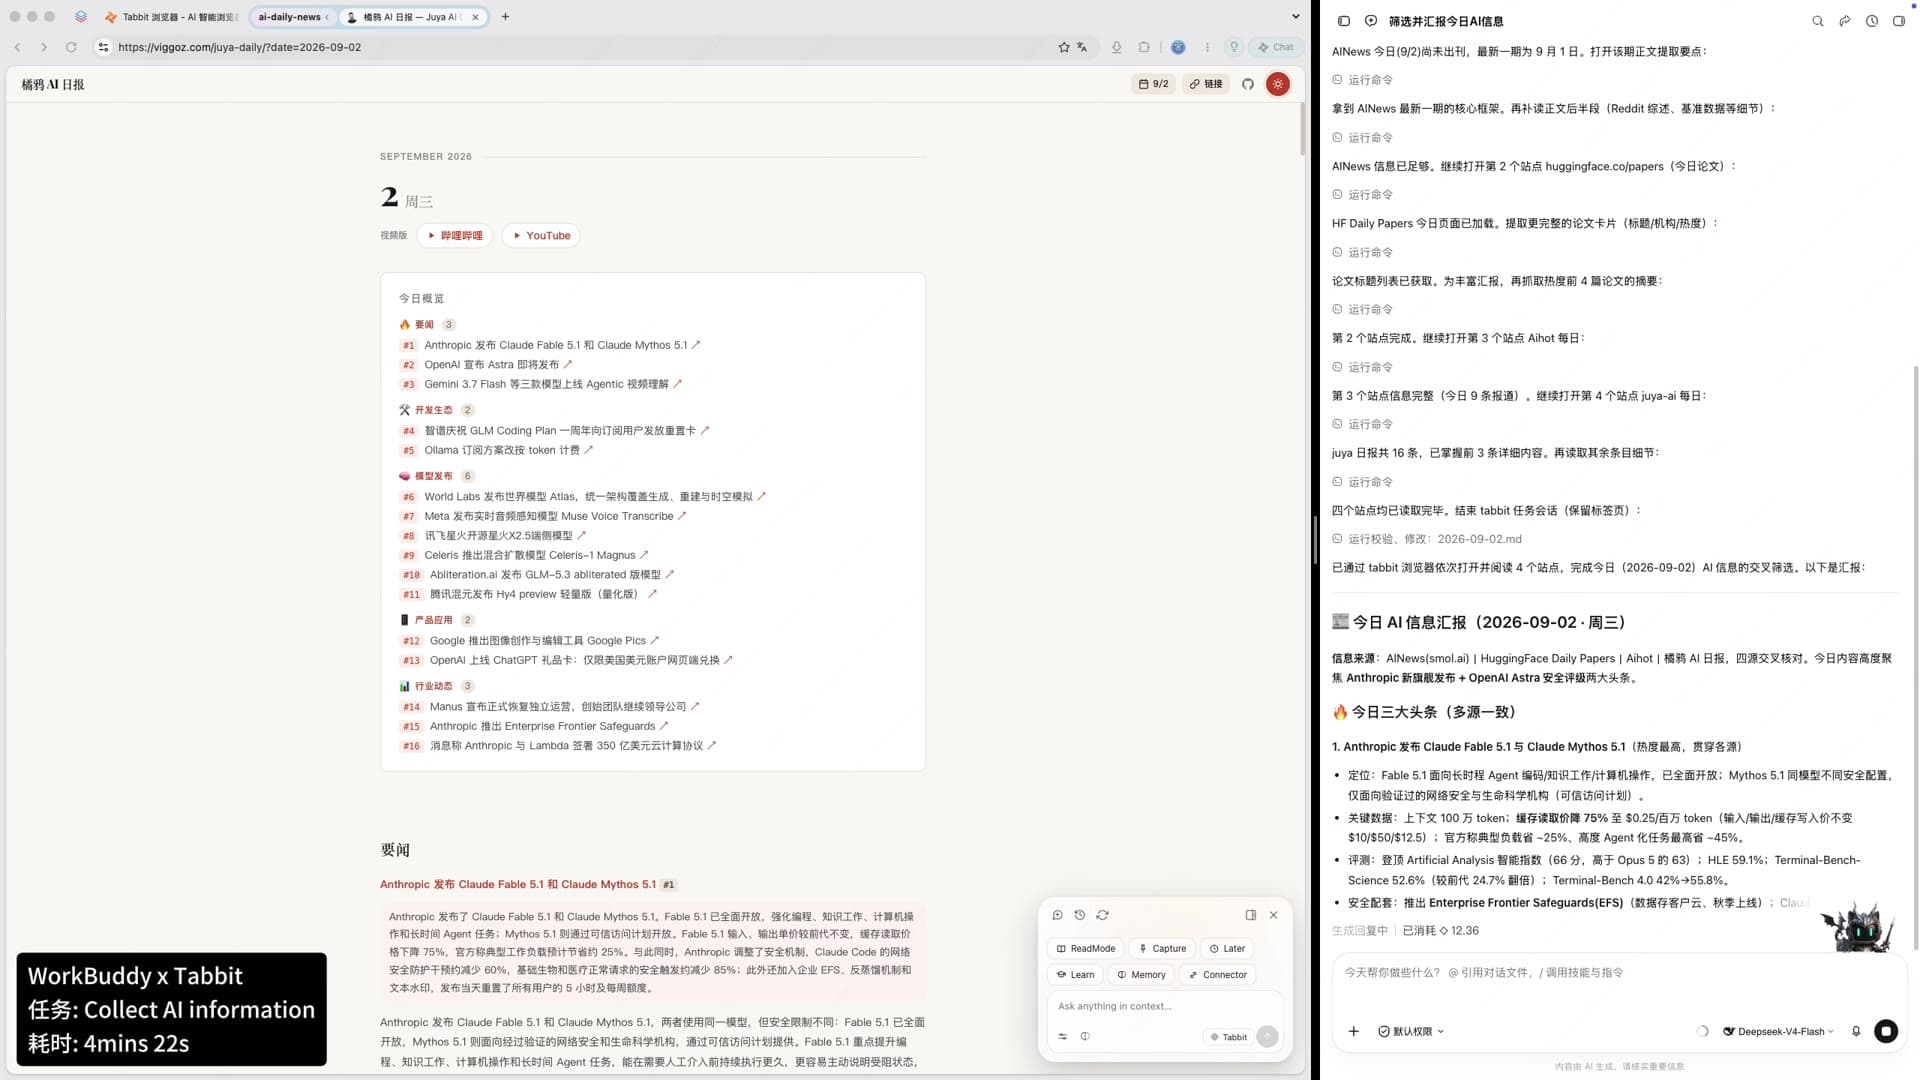Screen dimensions: 1920x1080
Task: Toggle the red sun theme button
Action: (1278, 84)
